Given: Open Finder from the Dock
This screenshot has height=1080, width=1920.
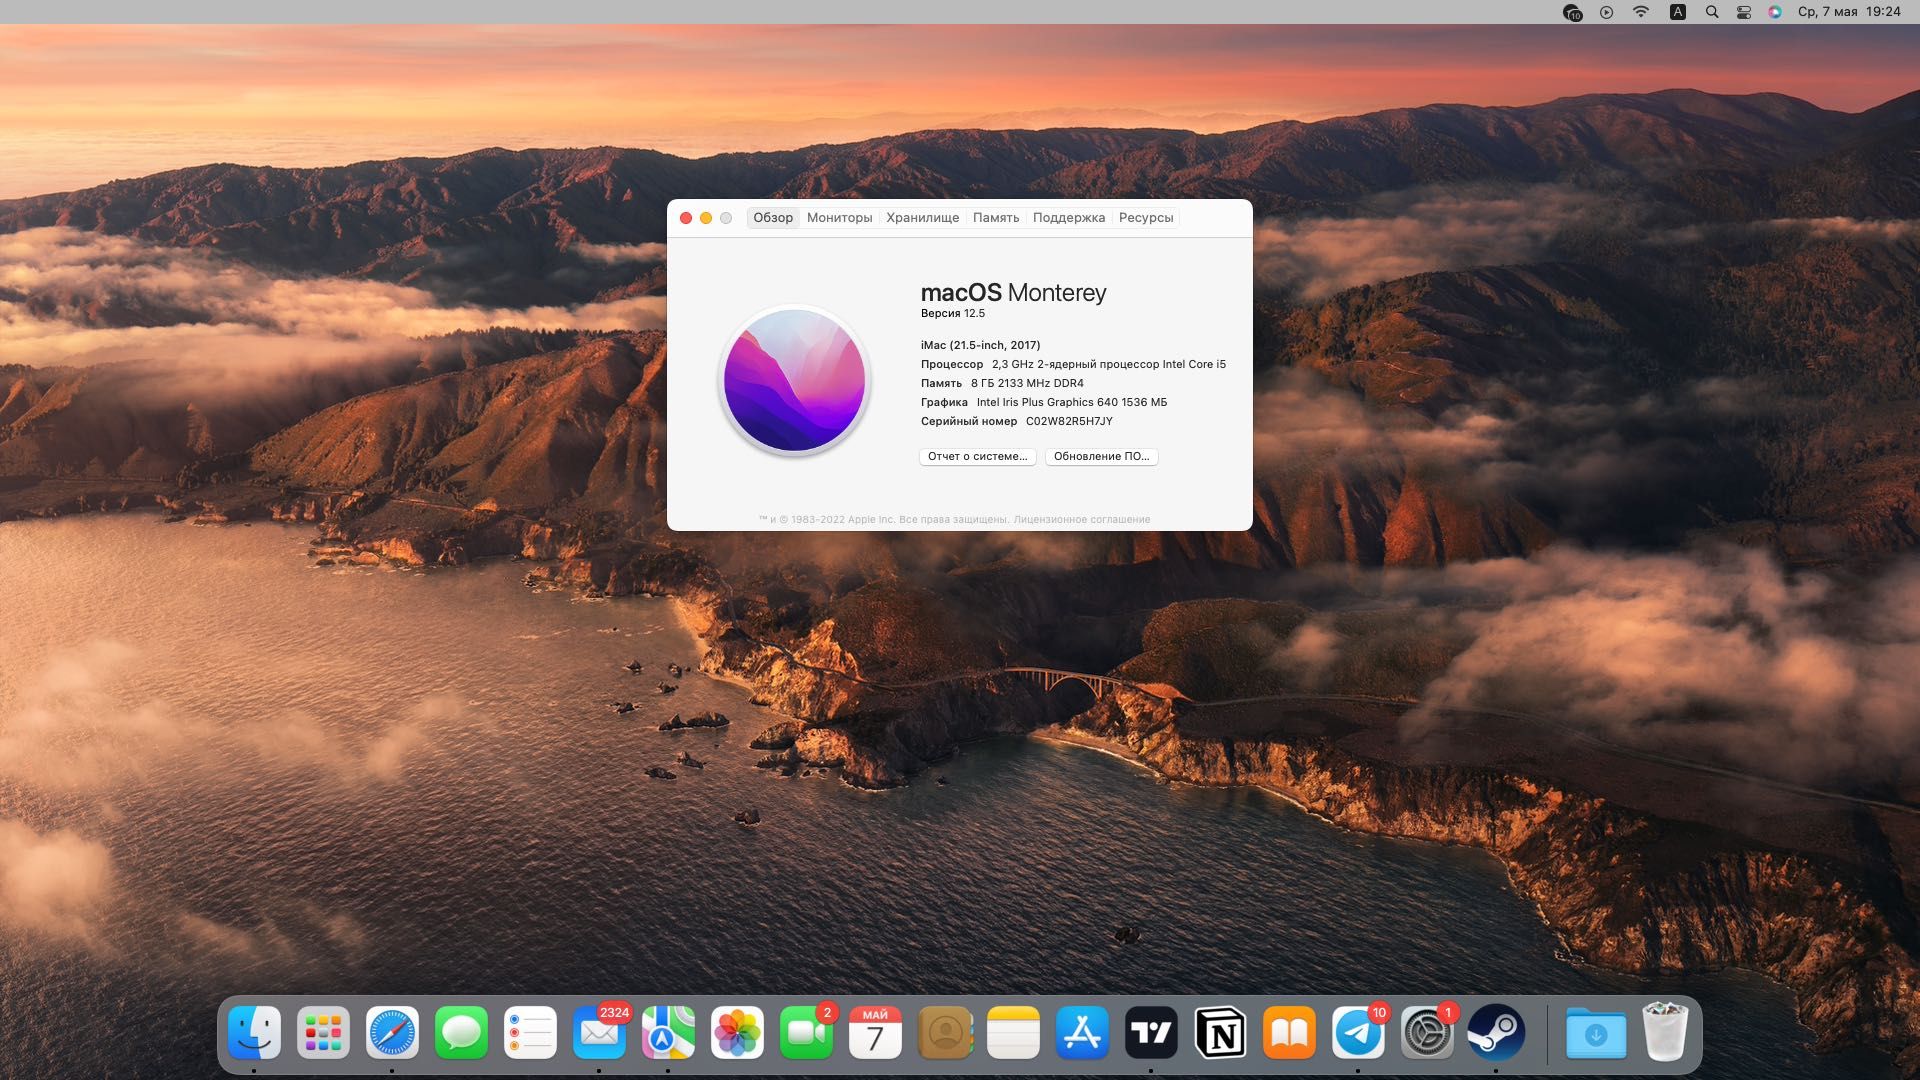Looking at the screenshot, I should [254, 1033].
